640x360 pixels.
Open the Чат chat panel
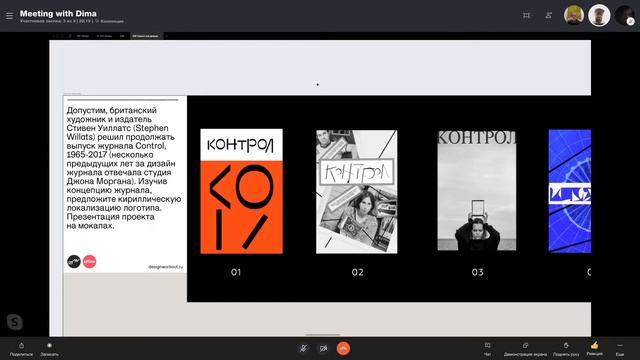pos(487,349)
